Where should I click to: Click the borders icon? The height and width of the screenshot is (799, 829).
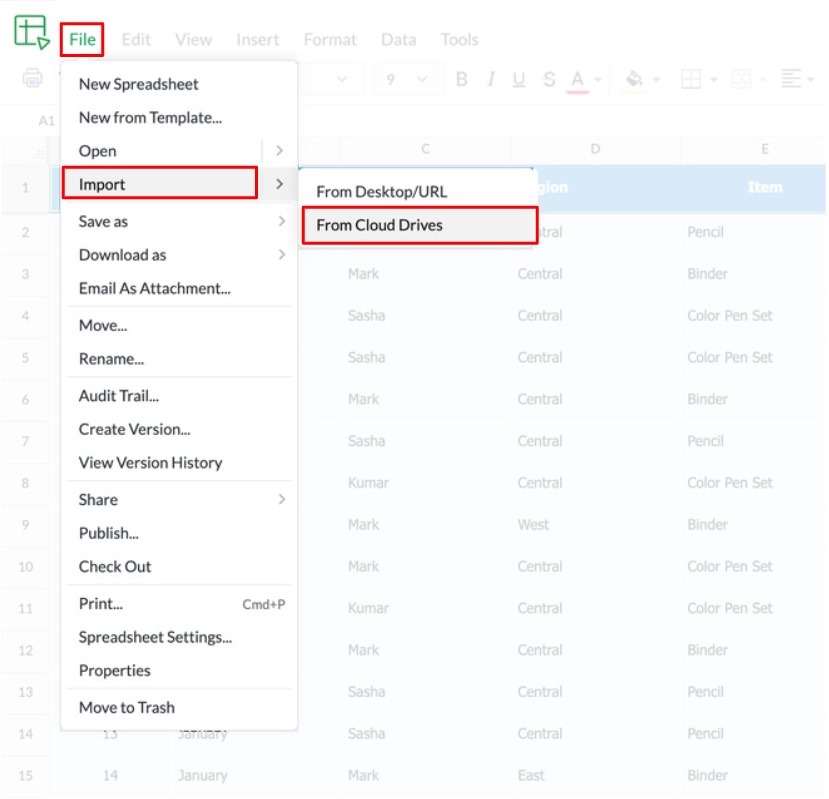690,80
